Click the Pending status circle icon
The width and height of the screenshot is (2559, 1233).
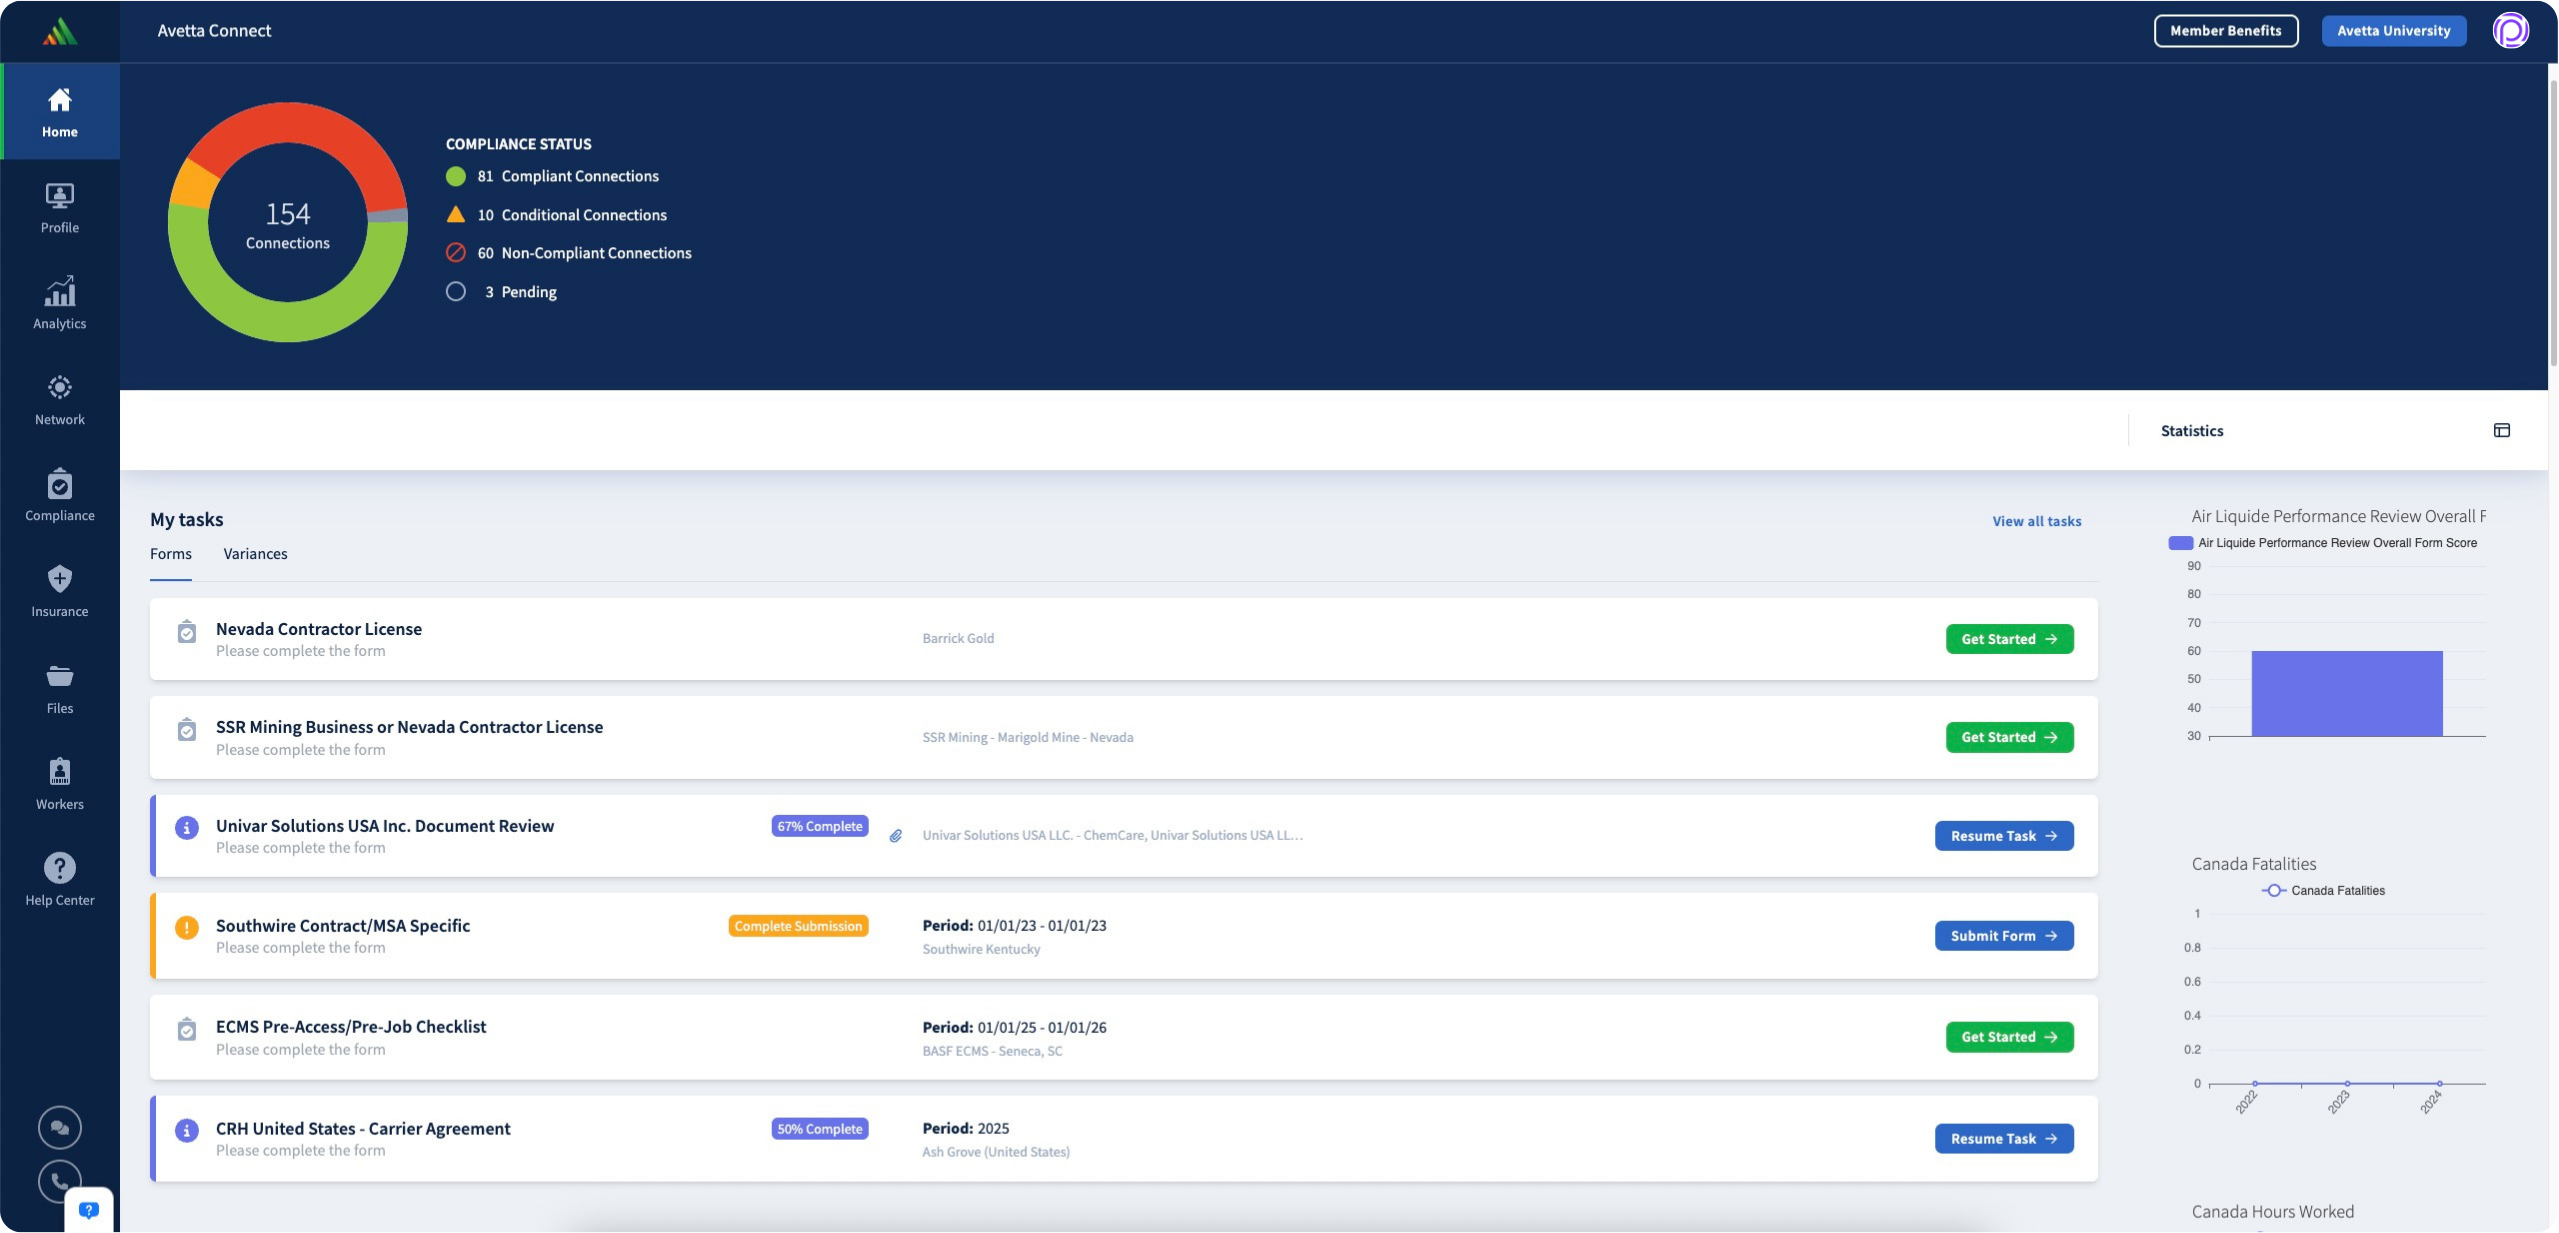456,292
